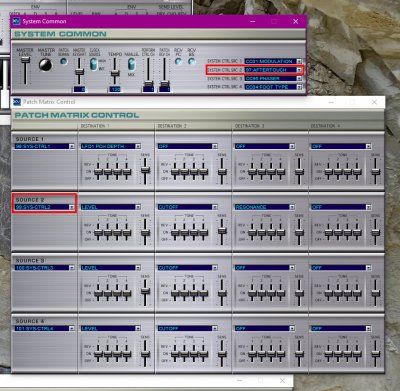This screenshot has height=391, width=400.
Task: Close the System Common window
Action: [x=295, y=21]
